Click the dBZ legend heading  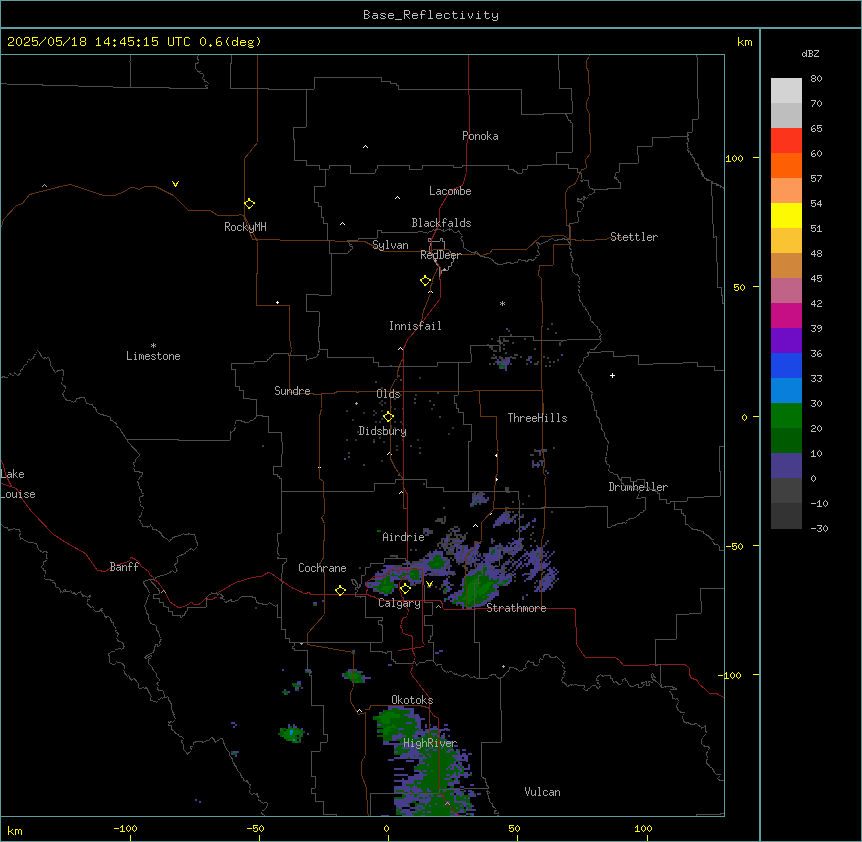point(810,53)
